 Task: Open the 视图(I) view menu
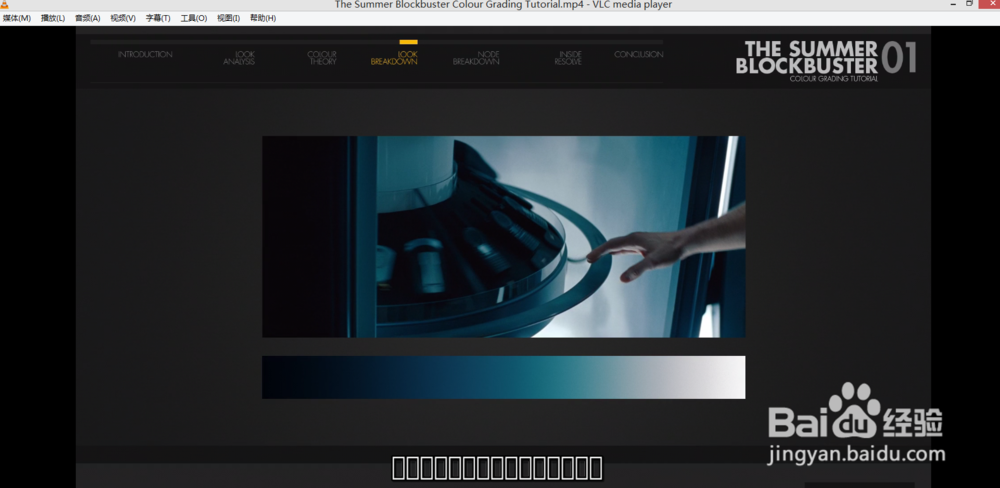pos(228,18)
